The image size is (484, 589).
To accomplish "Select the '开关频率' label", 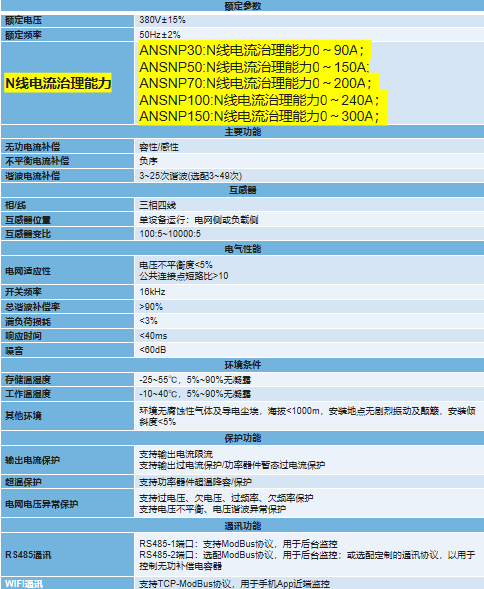I will 23,292.
